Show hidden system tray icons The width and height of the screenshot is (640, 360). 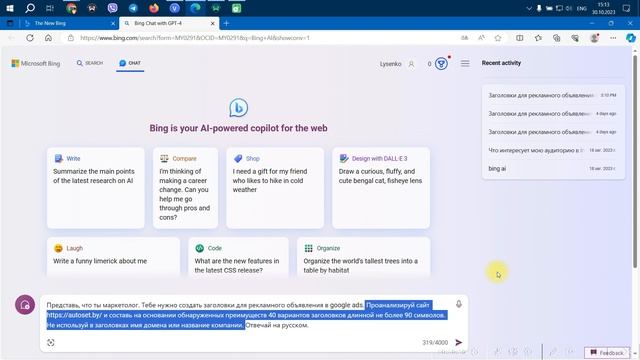click(x=529, y=8)
